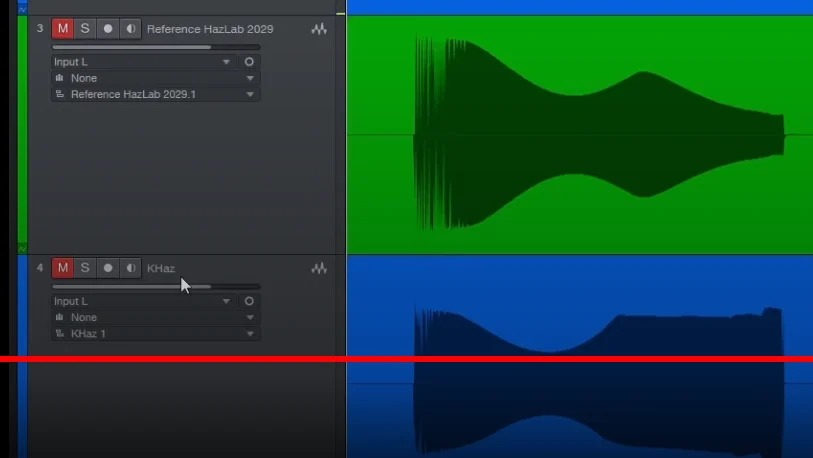Unmute the Reference HazLab 2029 track
This screenshot has width=813, height=458.
[62, 29]
